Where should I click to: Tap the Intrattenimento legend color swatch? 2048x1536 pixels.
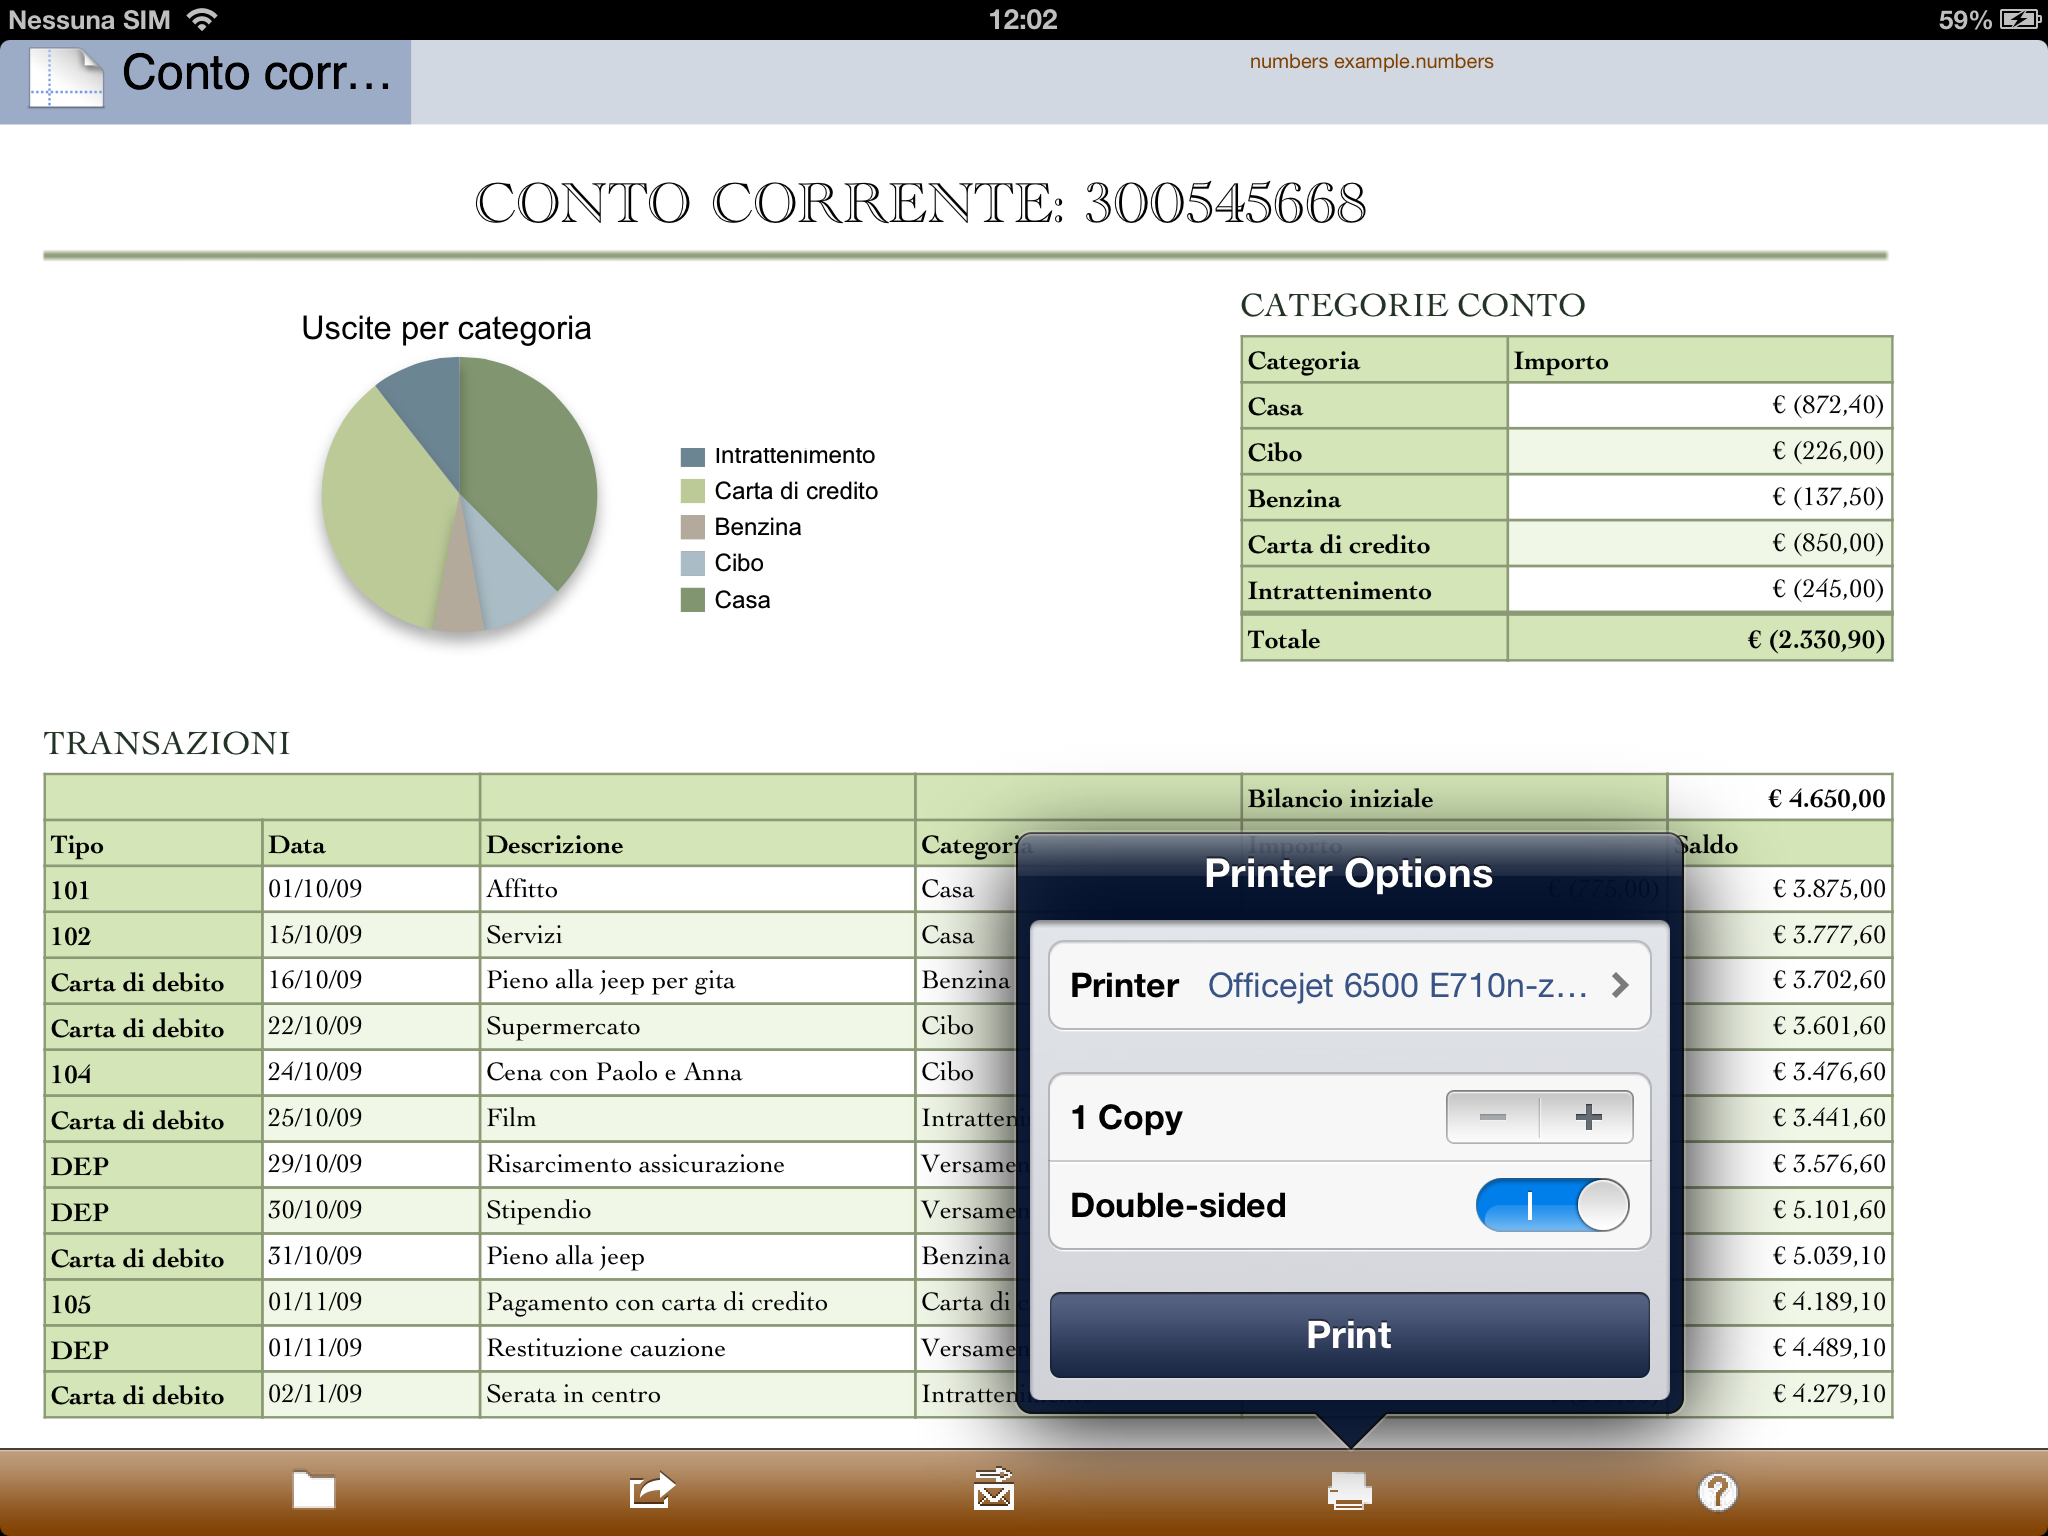point(692,456)
